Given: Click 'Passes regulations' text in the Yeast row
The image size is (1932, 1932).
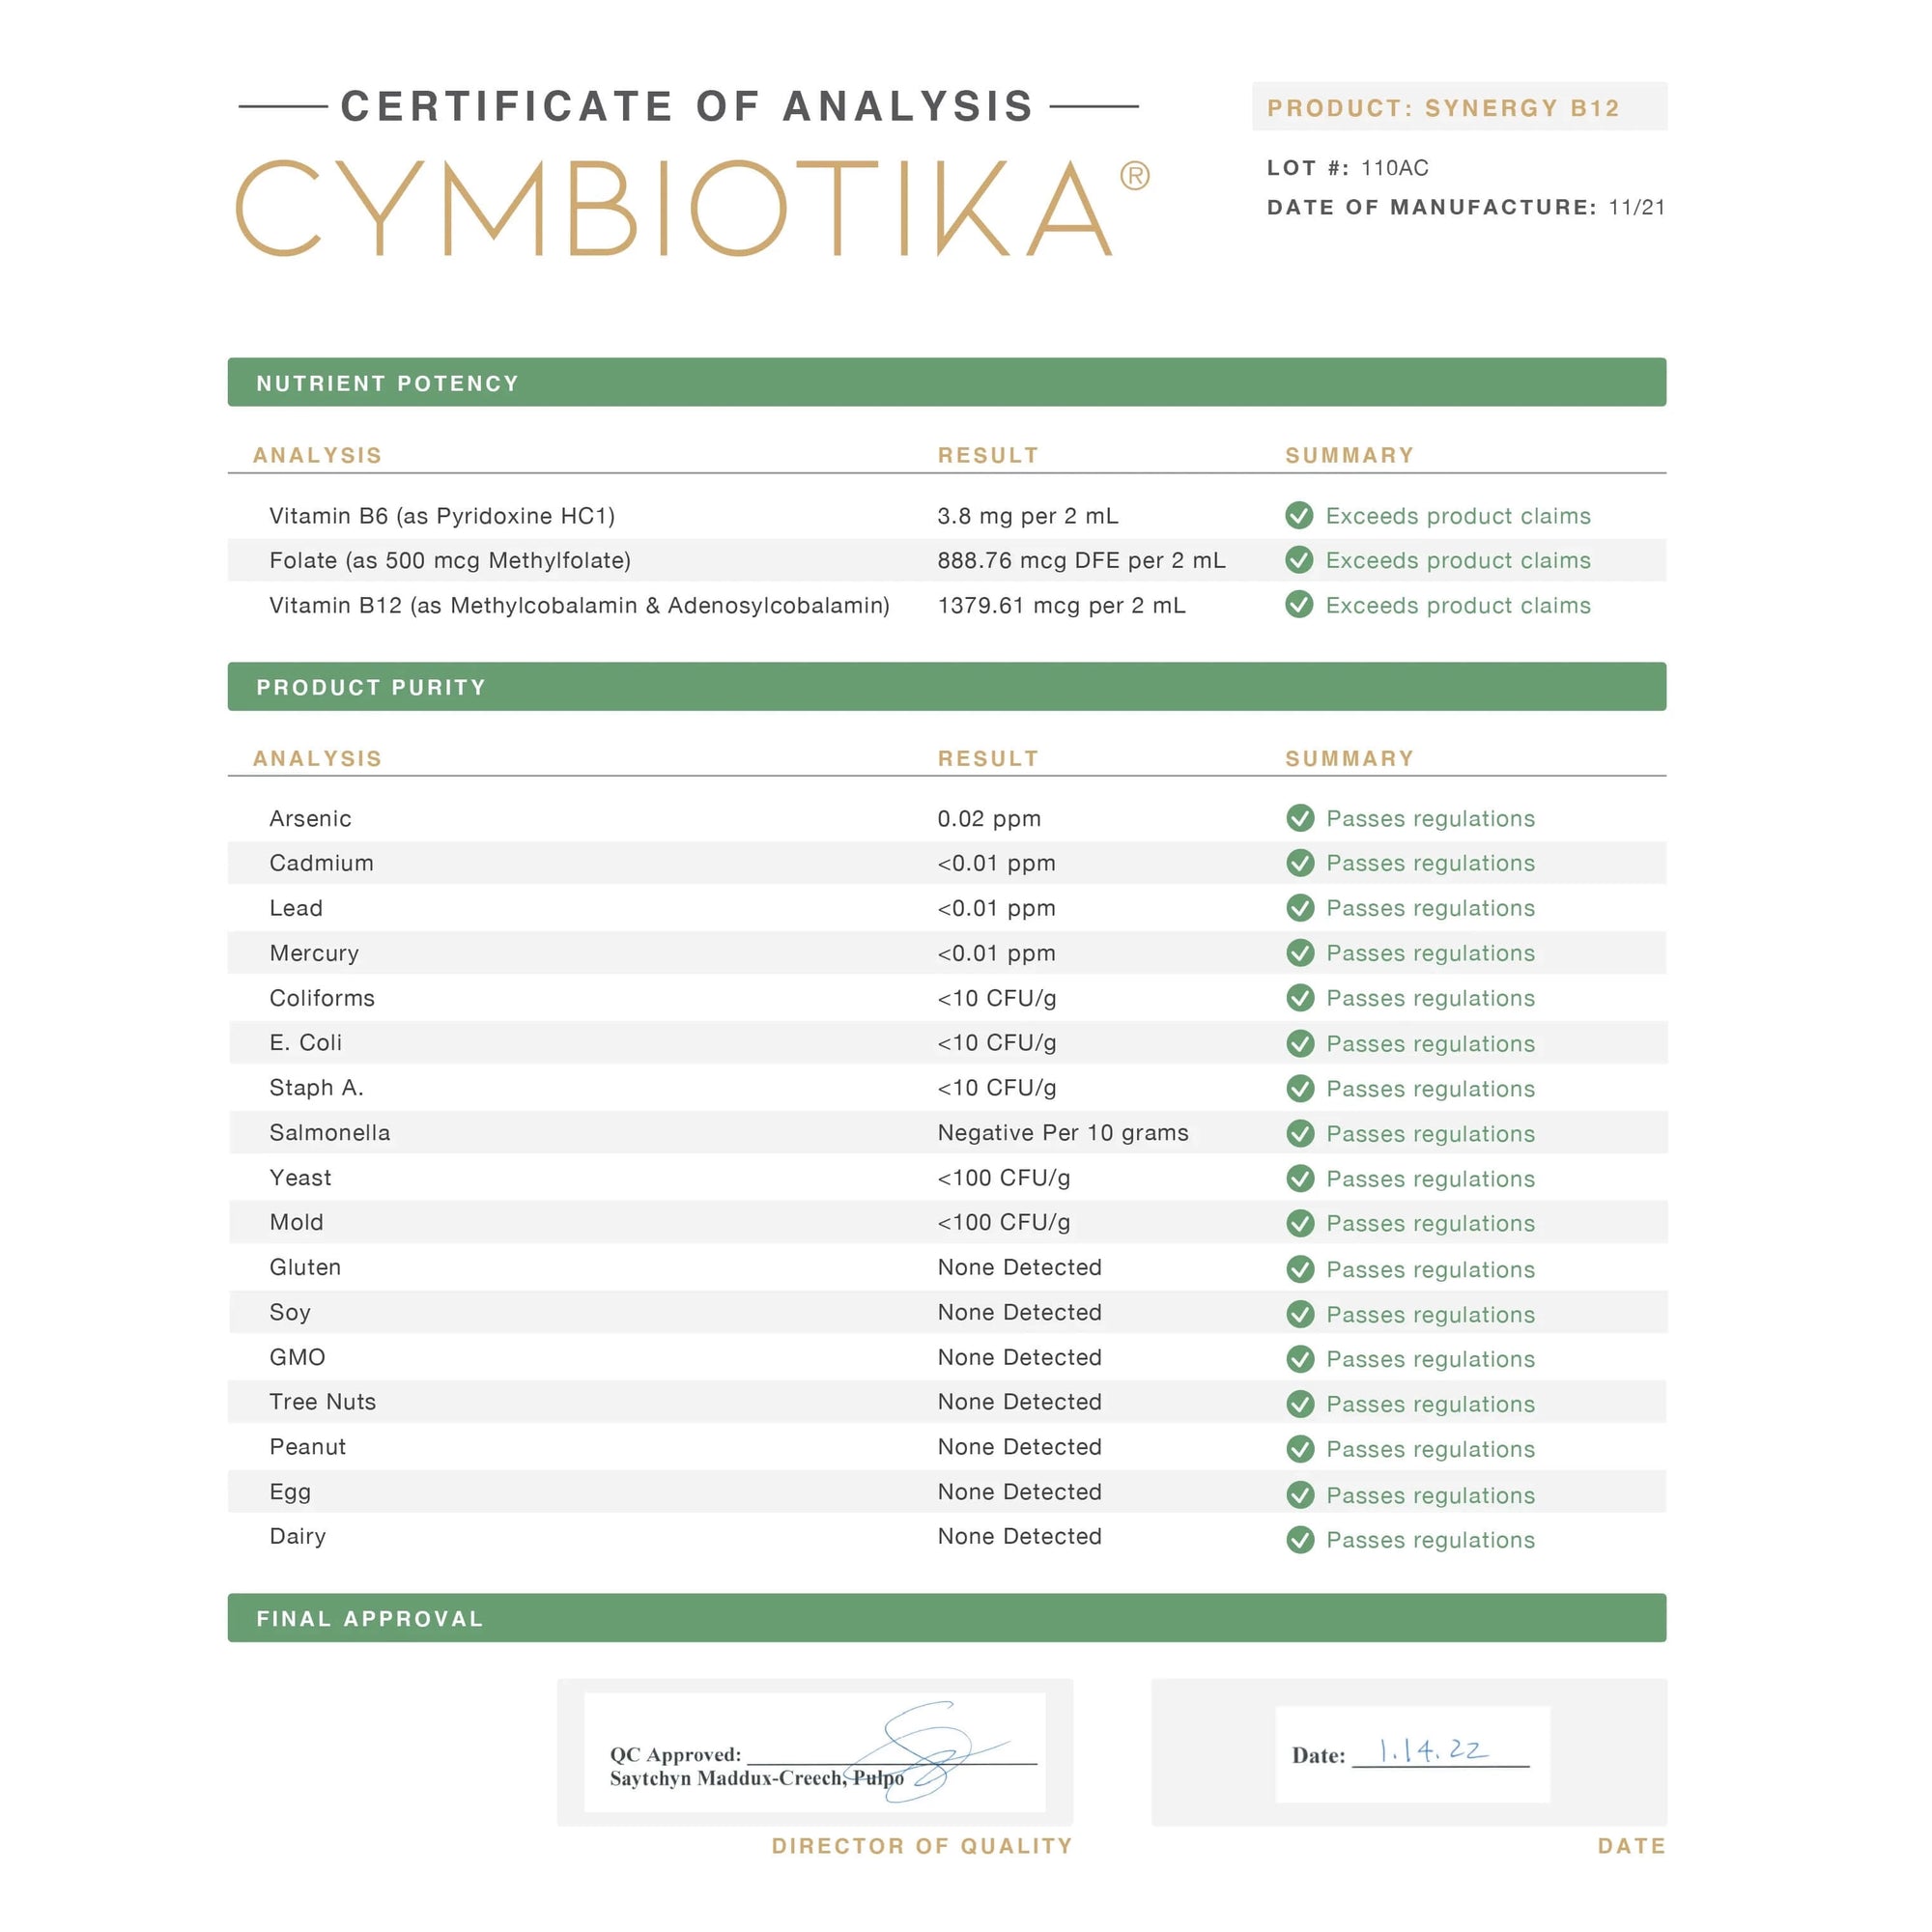Looking at the screenshot, I should tap(1430, 1179).
